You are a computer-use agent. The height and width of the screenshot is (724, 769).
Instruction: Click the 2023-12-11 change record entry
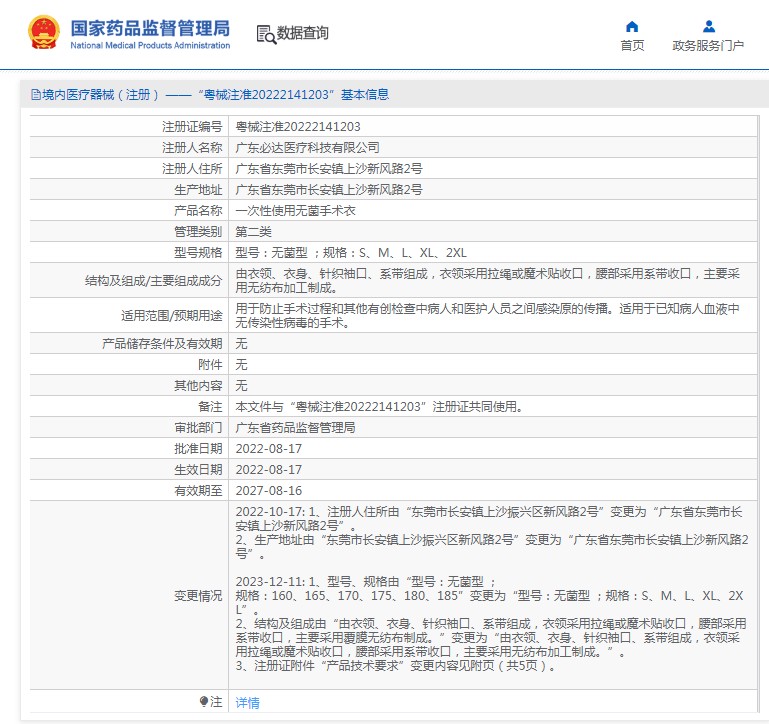tap(491, 624)
